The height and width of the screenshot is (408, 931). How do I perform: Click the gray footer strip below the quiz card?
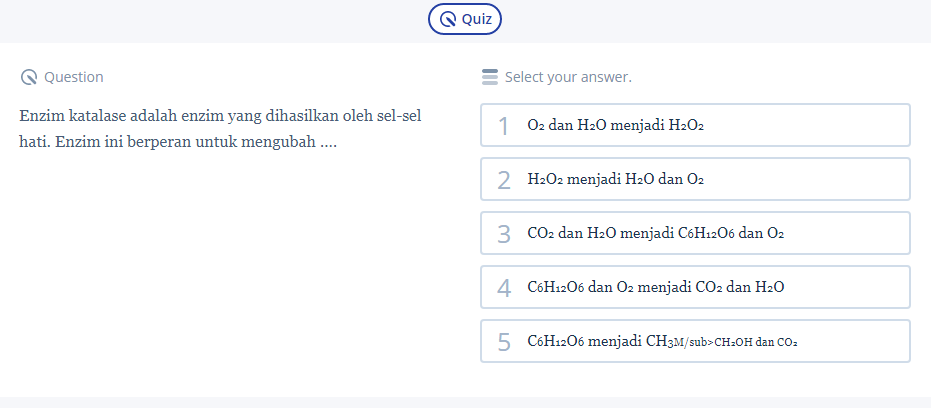pyautogui.click(x=465, y=402)
